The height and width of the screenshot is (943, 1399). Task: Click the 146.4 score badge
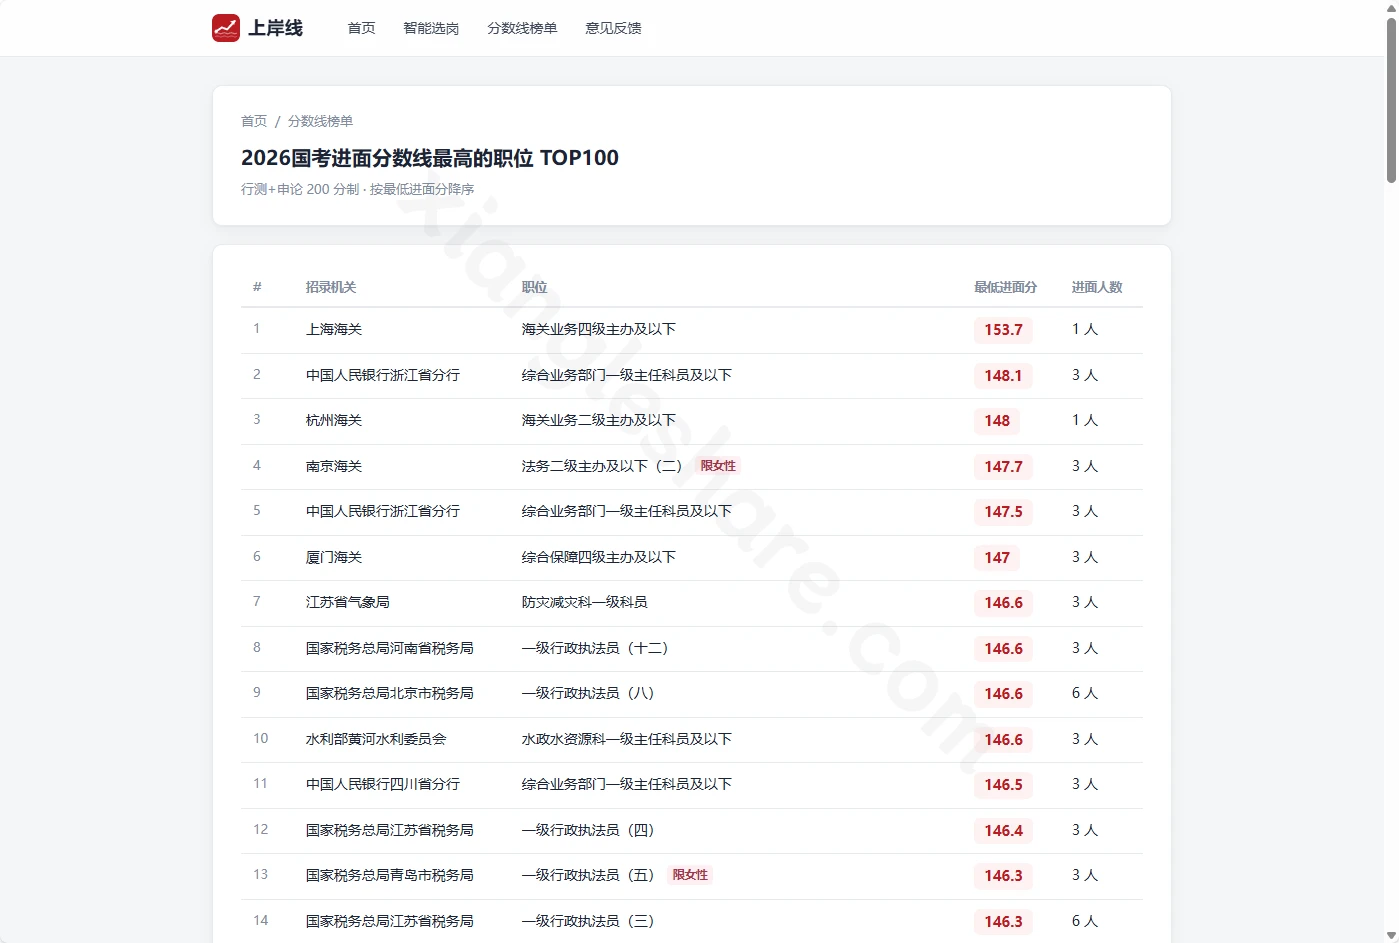(x=1003, y=831)
